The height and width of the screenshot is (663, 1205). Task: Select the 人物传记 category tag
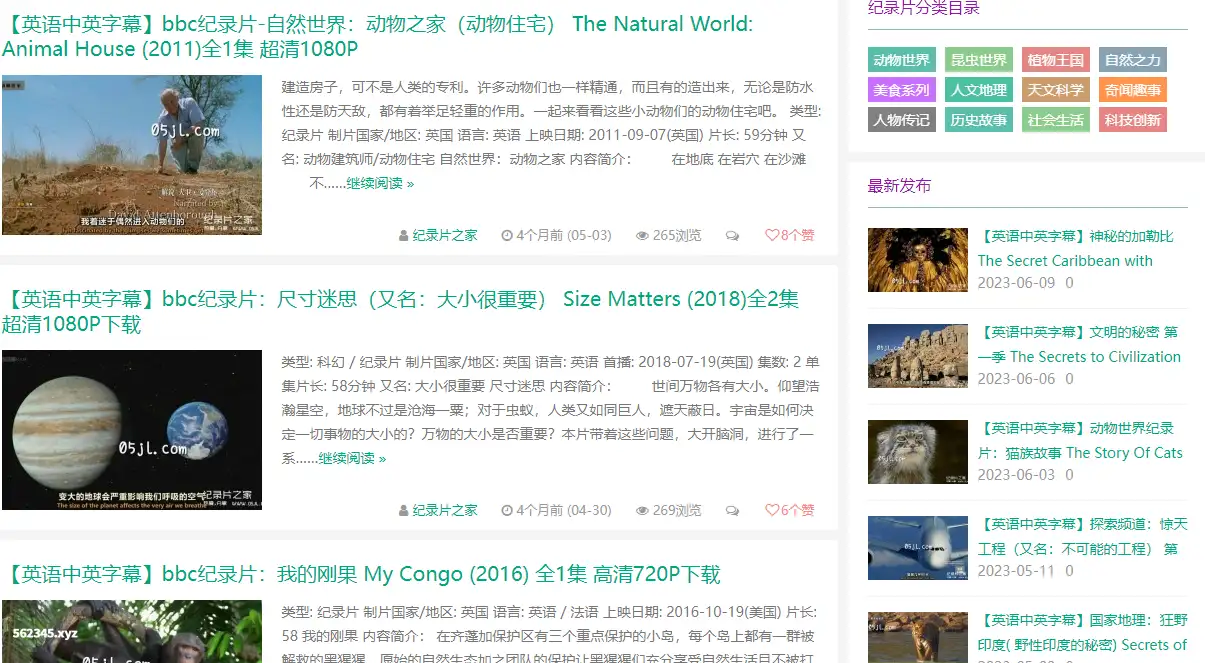point(902,120)
